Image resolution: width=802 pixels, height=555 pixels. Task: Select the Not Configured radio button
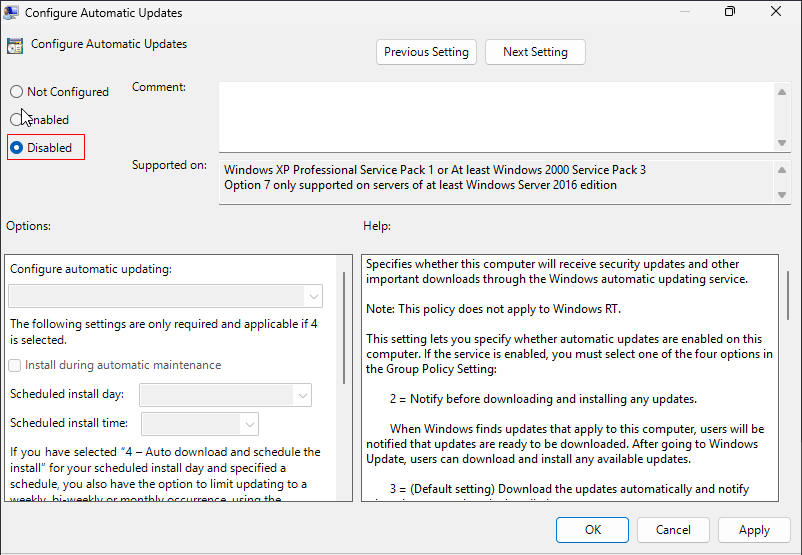point(17,92)
